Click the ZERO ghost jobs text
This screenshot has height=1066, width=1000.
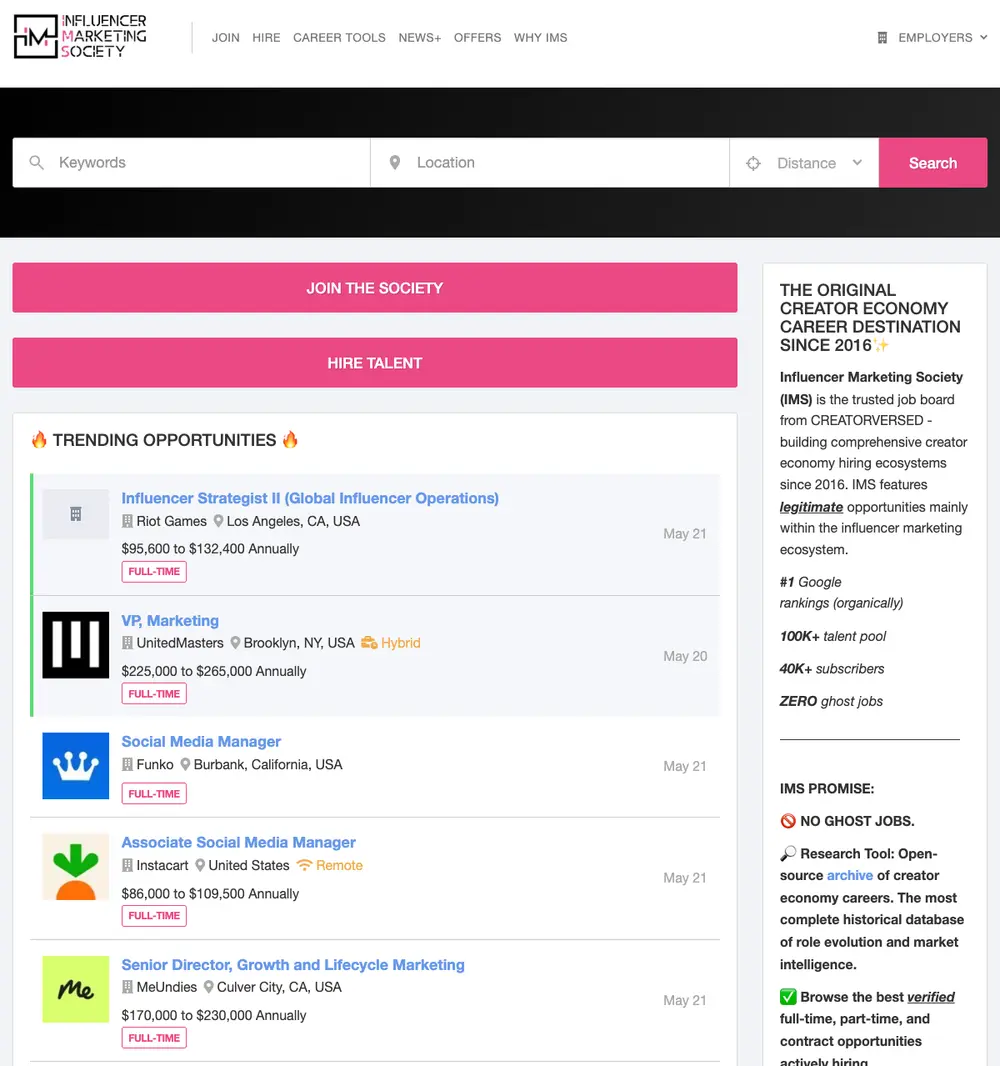coord(831,701)
